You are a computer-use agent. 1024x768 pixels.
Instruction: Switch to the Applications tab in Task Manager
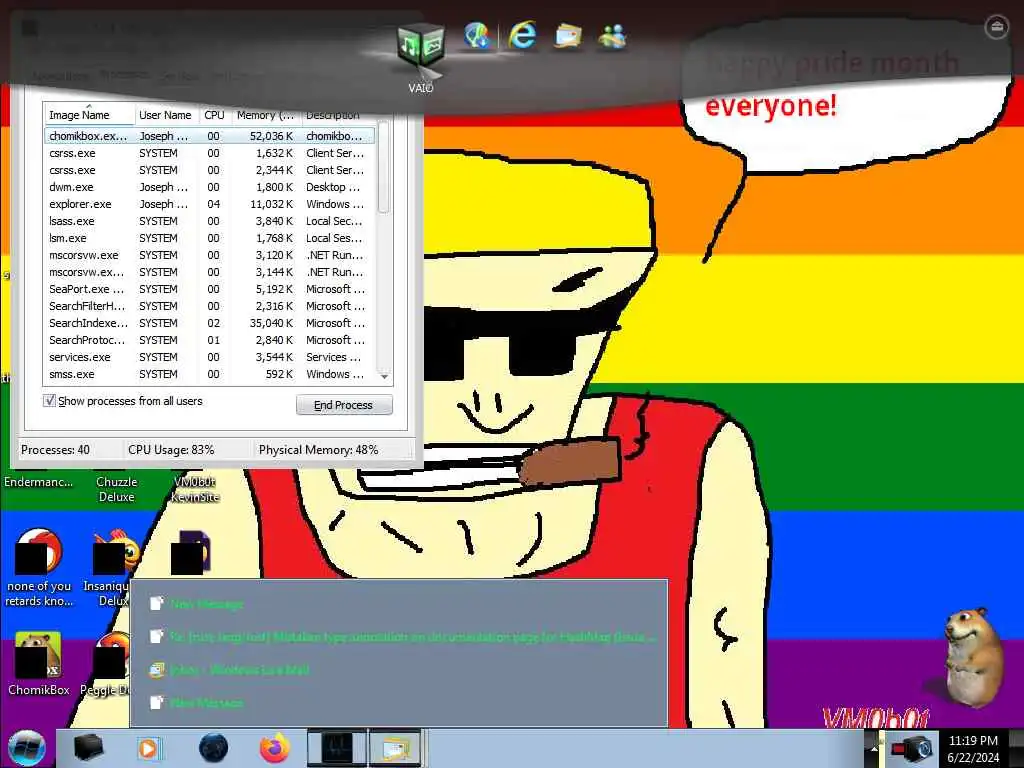(x=61, y=76)
